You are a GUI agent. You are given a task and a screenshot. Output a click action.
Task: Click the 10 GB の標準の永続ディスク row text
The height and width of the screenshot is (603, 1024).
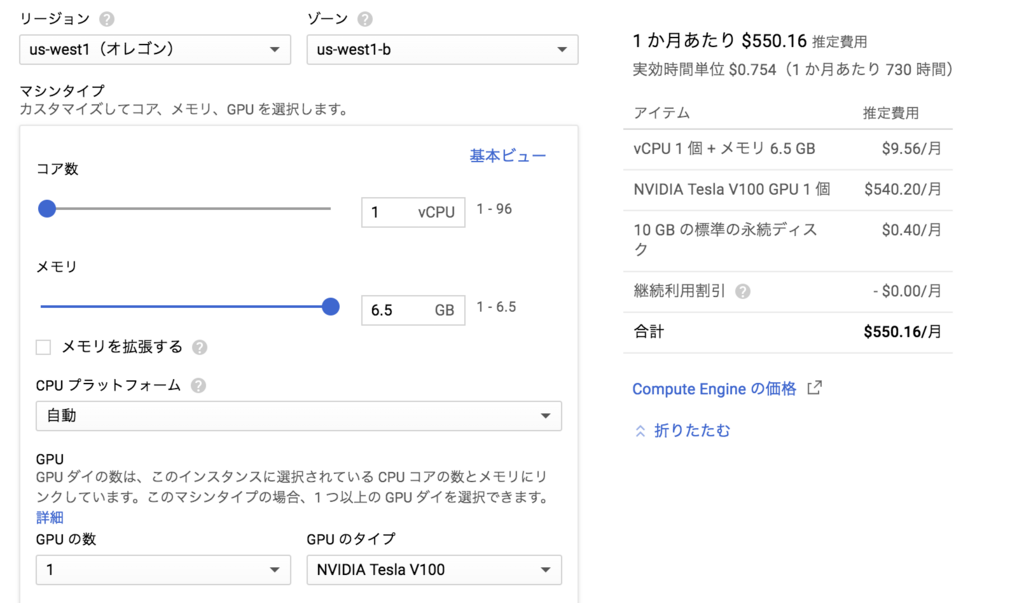(x=725, y=239)
